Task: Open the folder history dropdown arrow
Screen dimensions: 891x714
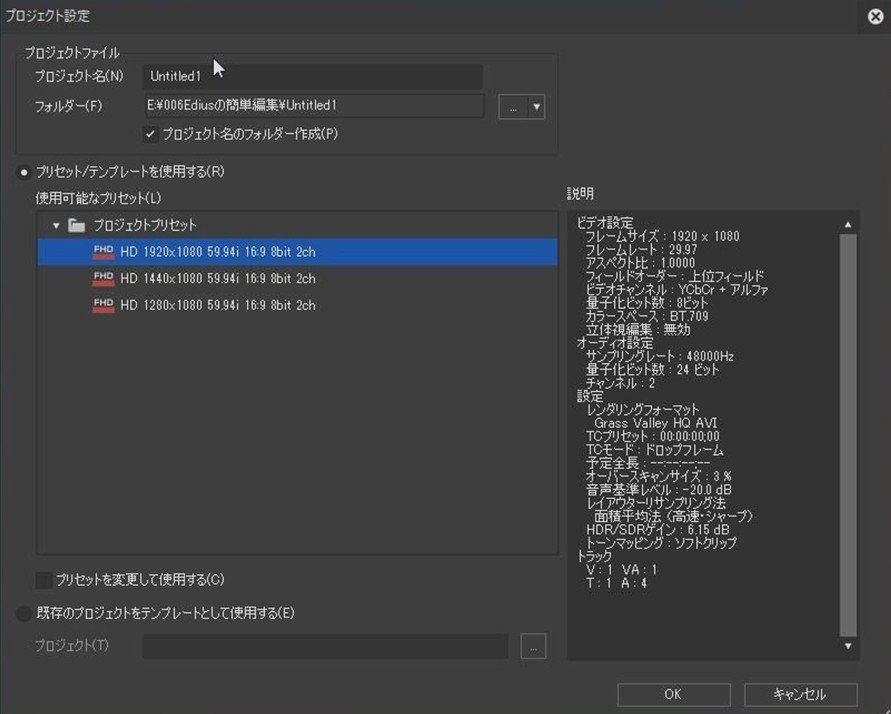Action: pyautogui.click(x=536, y=107)
